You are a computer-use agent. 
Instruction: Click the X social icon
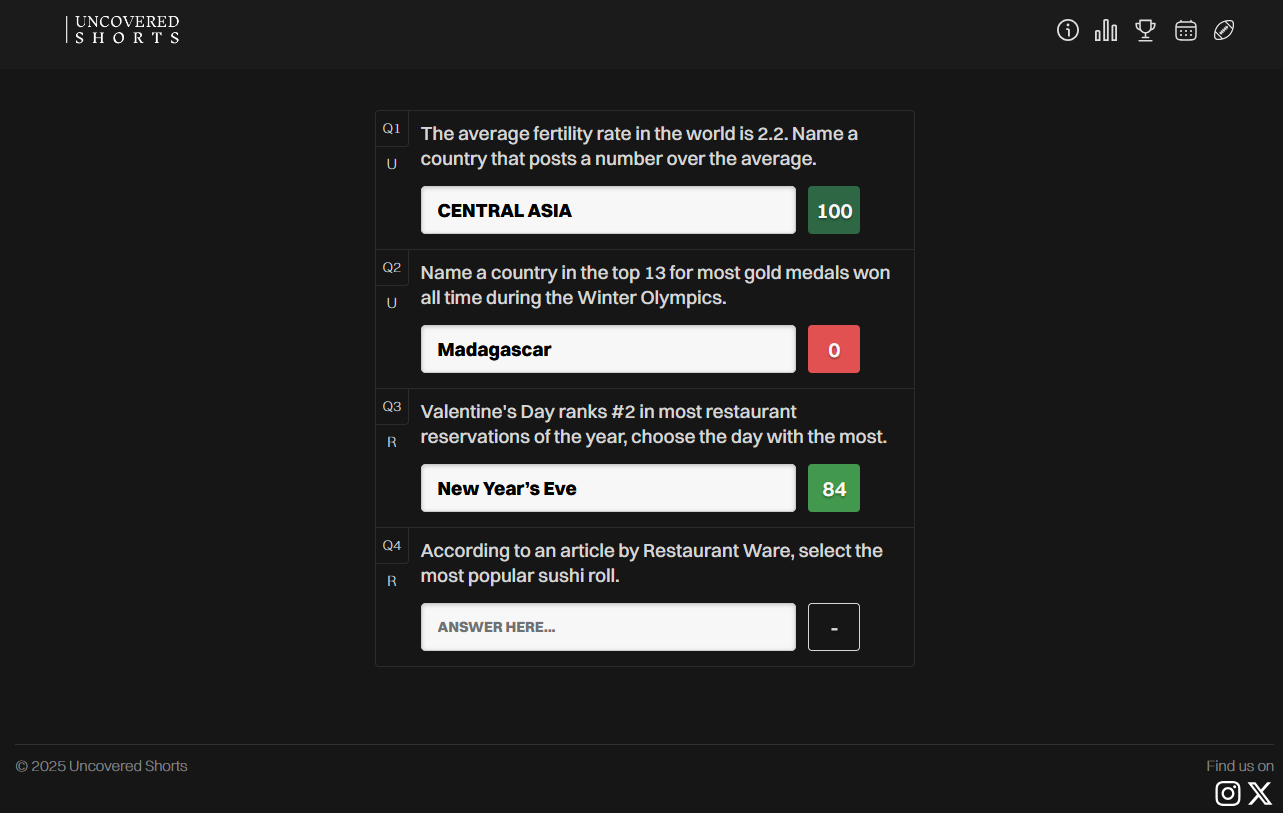(1260, 793)
